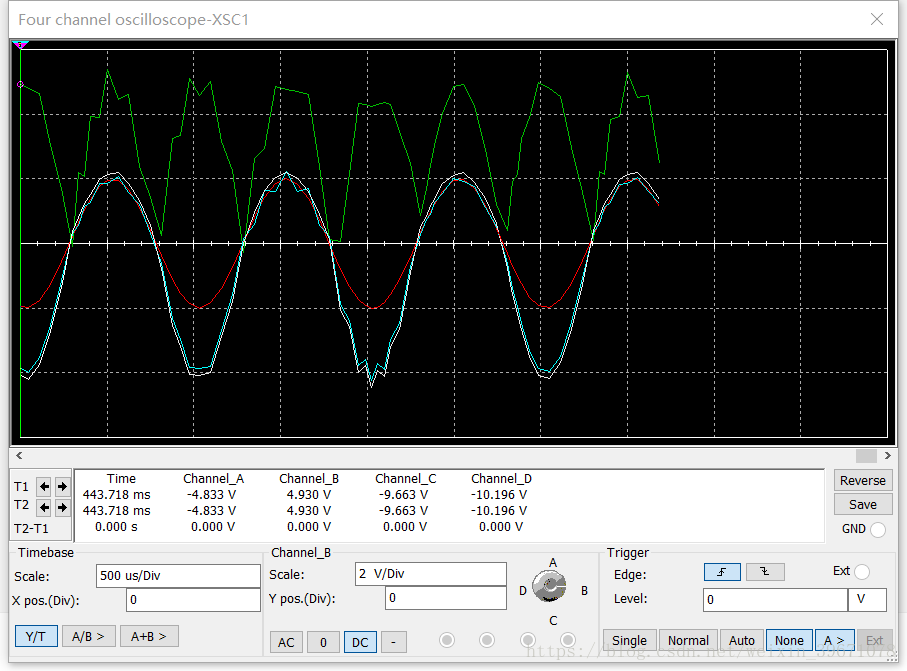This screenshot has width=907, height=671.
Task: Click the T2-T1 time value 0.000 s
Action: pos(116,527)
